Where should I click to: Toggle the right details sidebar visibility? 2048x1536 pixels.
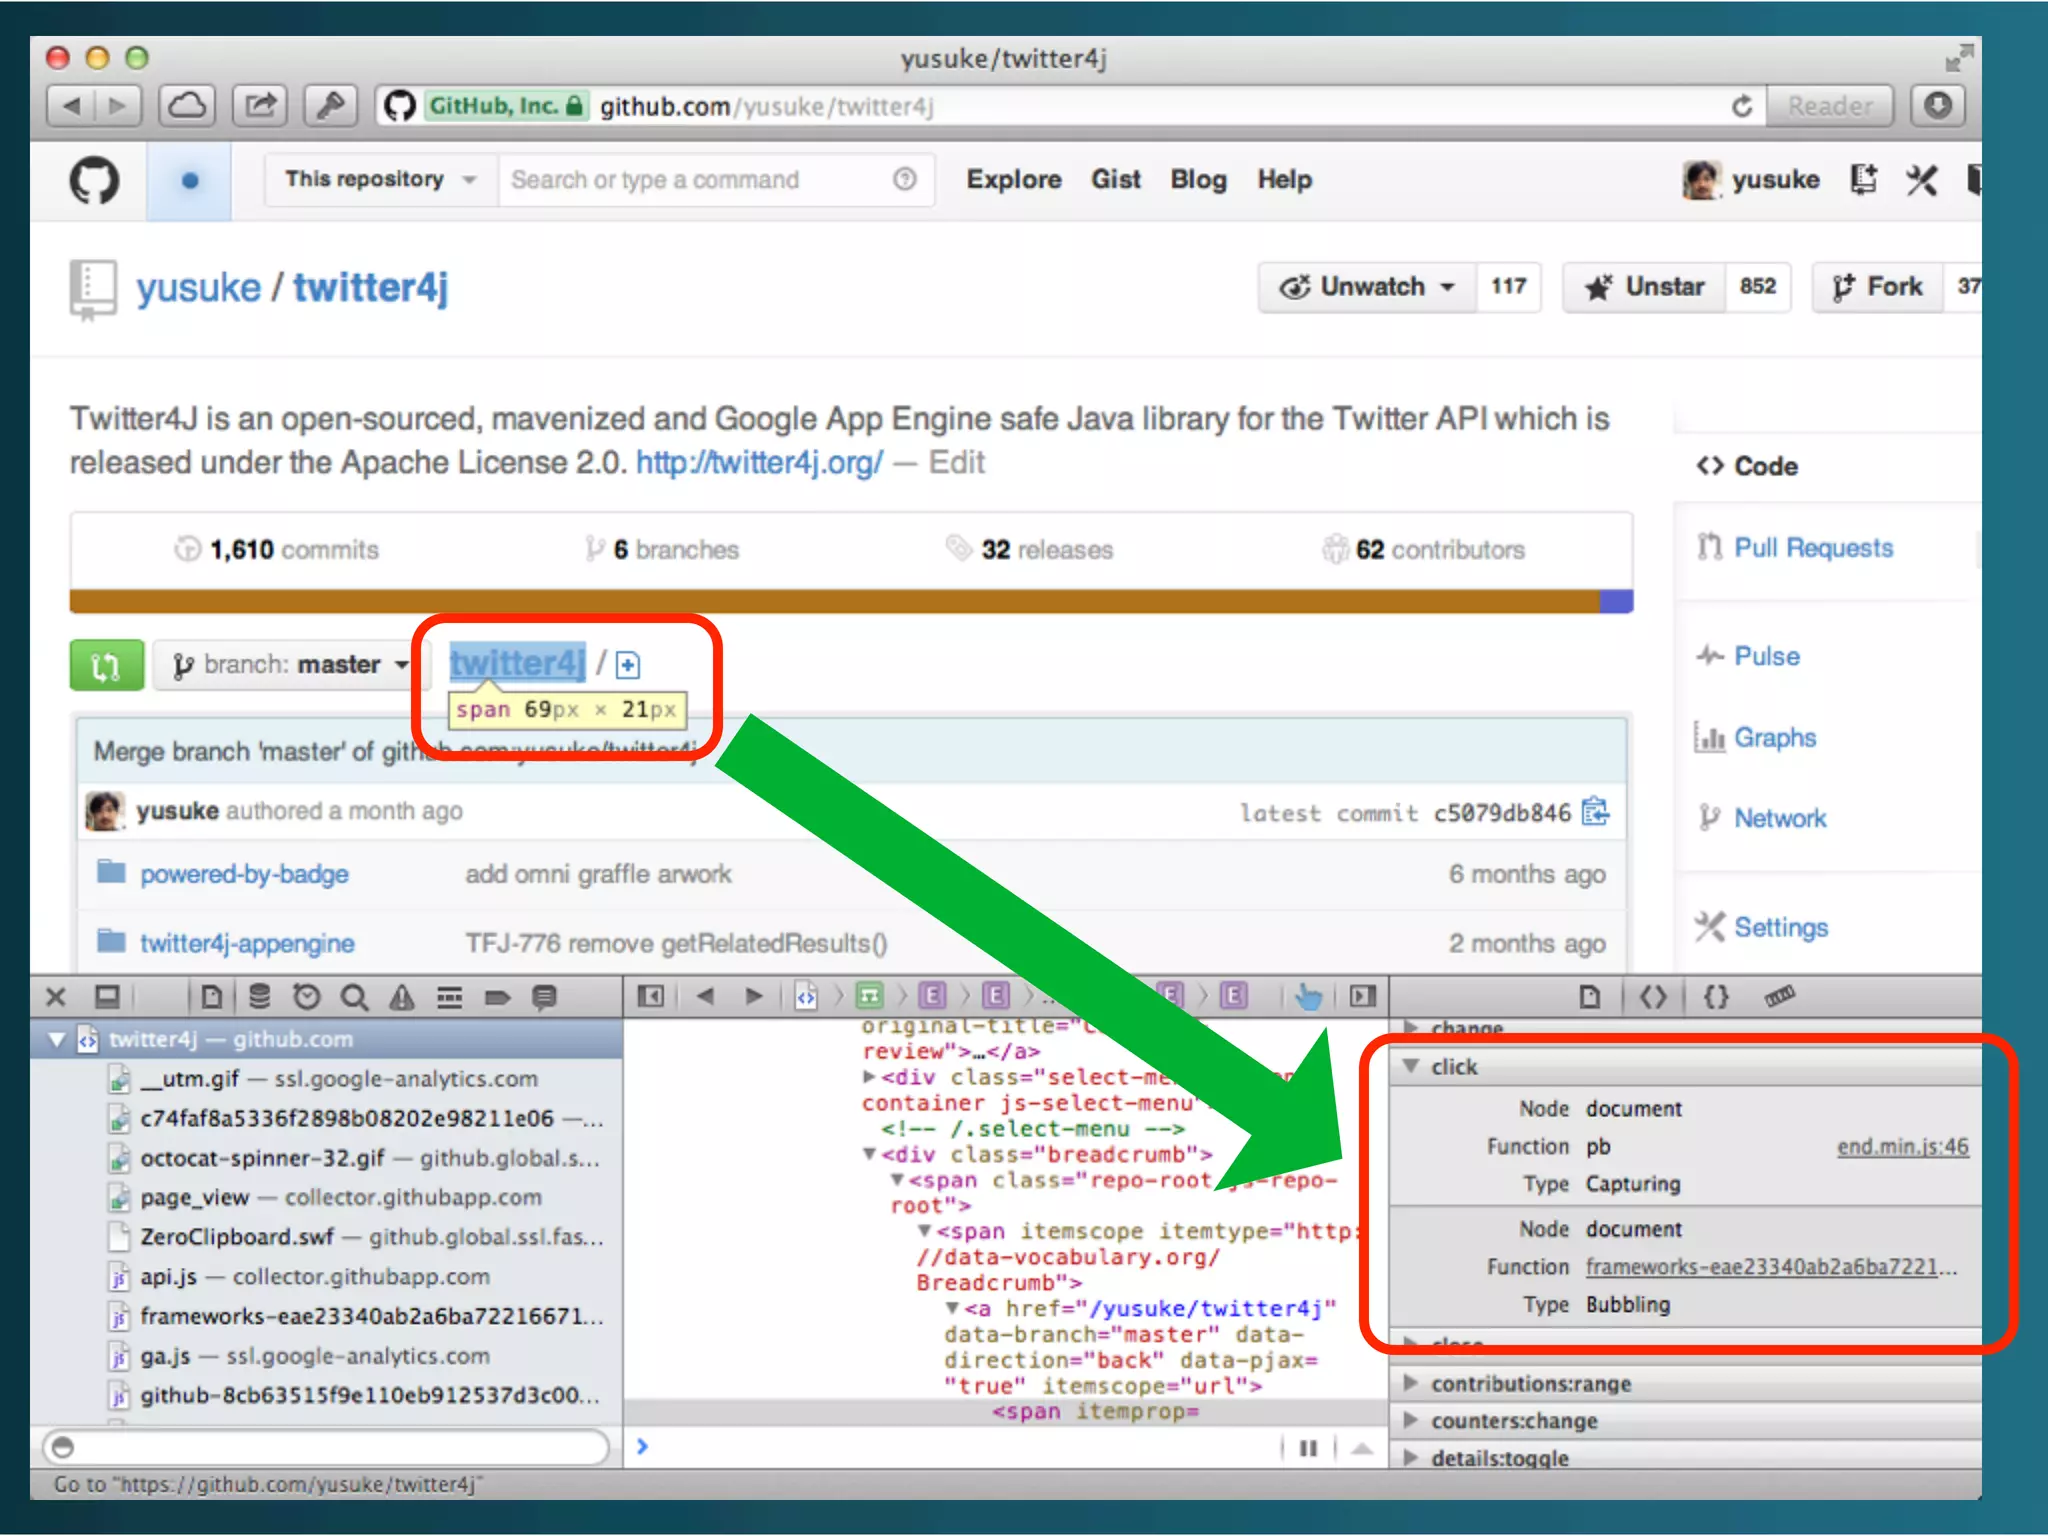tap(1362, 996)
